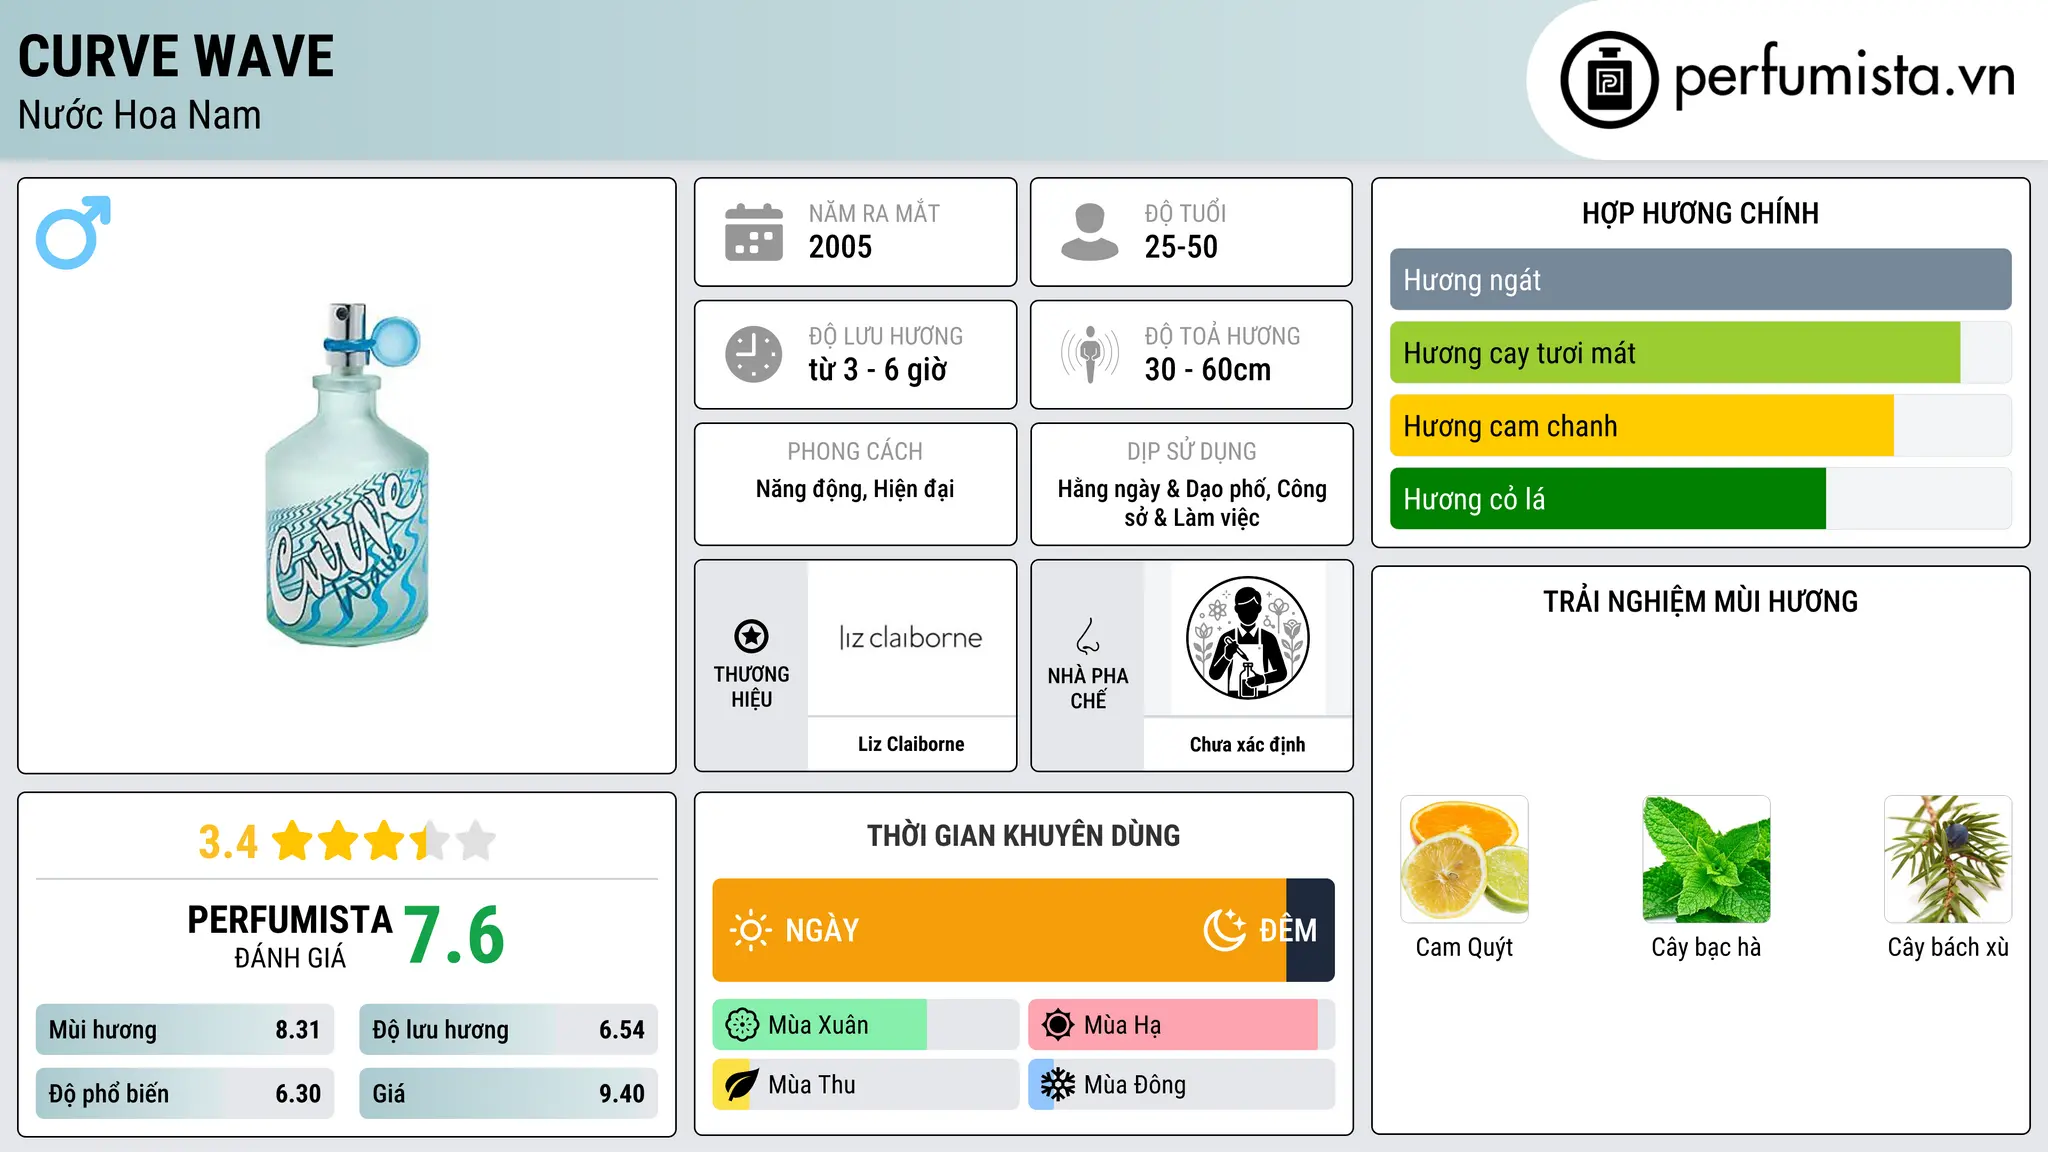Click the Hương cay tươi mát accord bar
This screenshot has height=1152, width=2048.
click(1700, 353)
